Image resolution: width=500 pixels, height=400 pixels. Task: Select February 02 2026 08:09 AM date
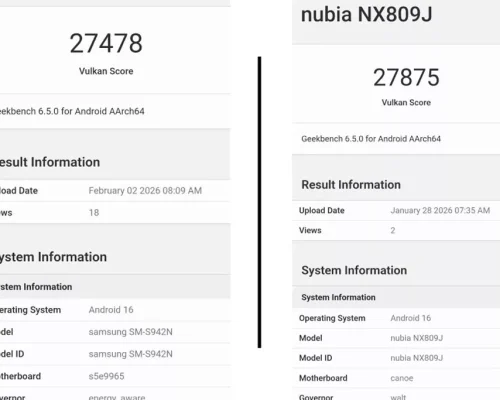(145, 191)
